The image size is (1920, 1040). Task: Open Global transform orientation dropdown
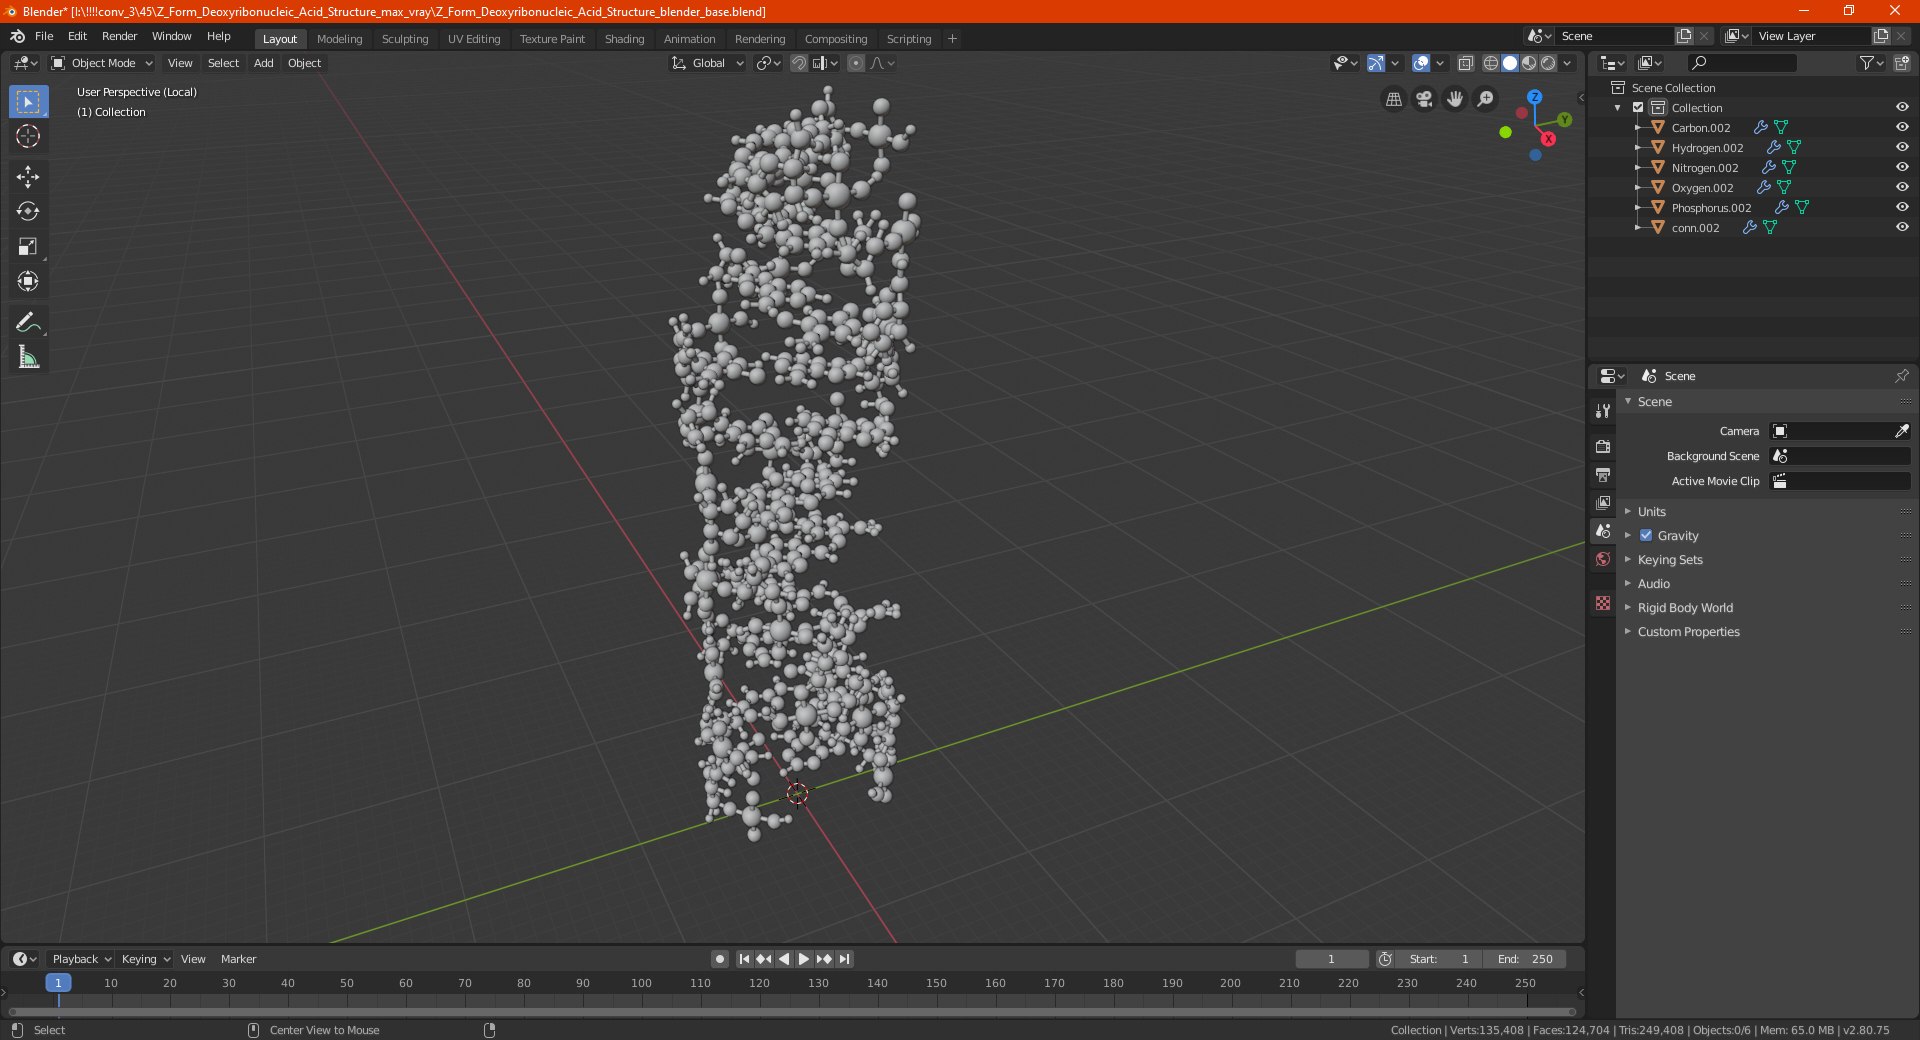pyautogui.click(x=708, y=63)
